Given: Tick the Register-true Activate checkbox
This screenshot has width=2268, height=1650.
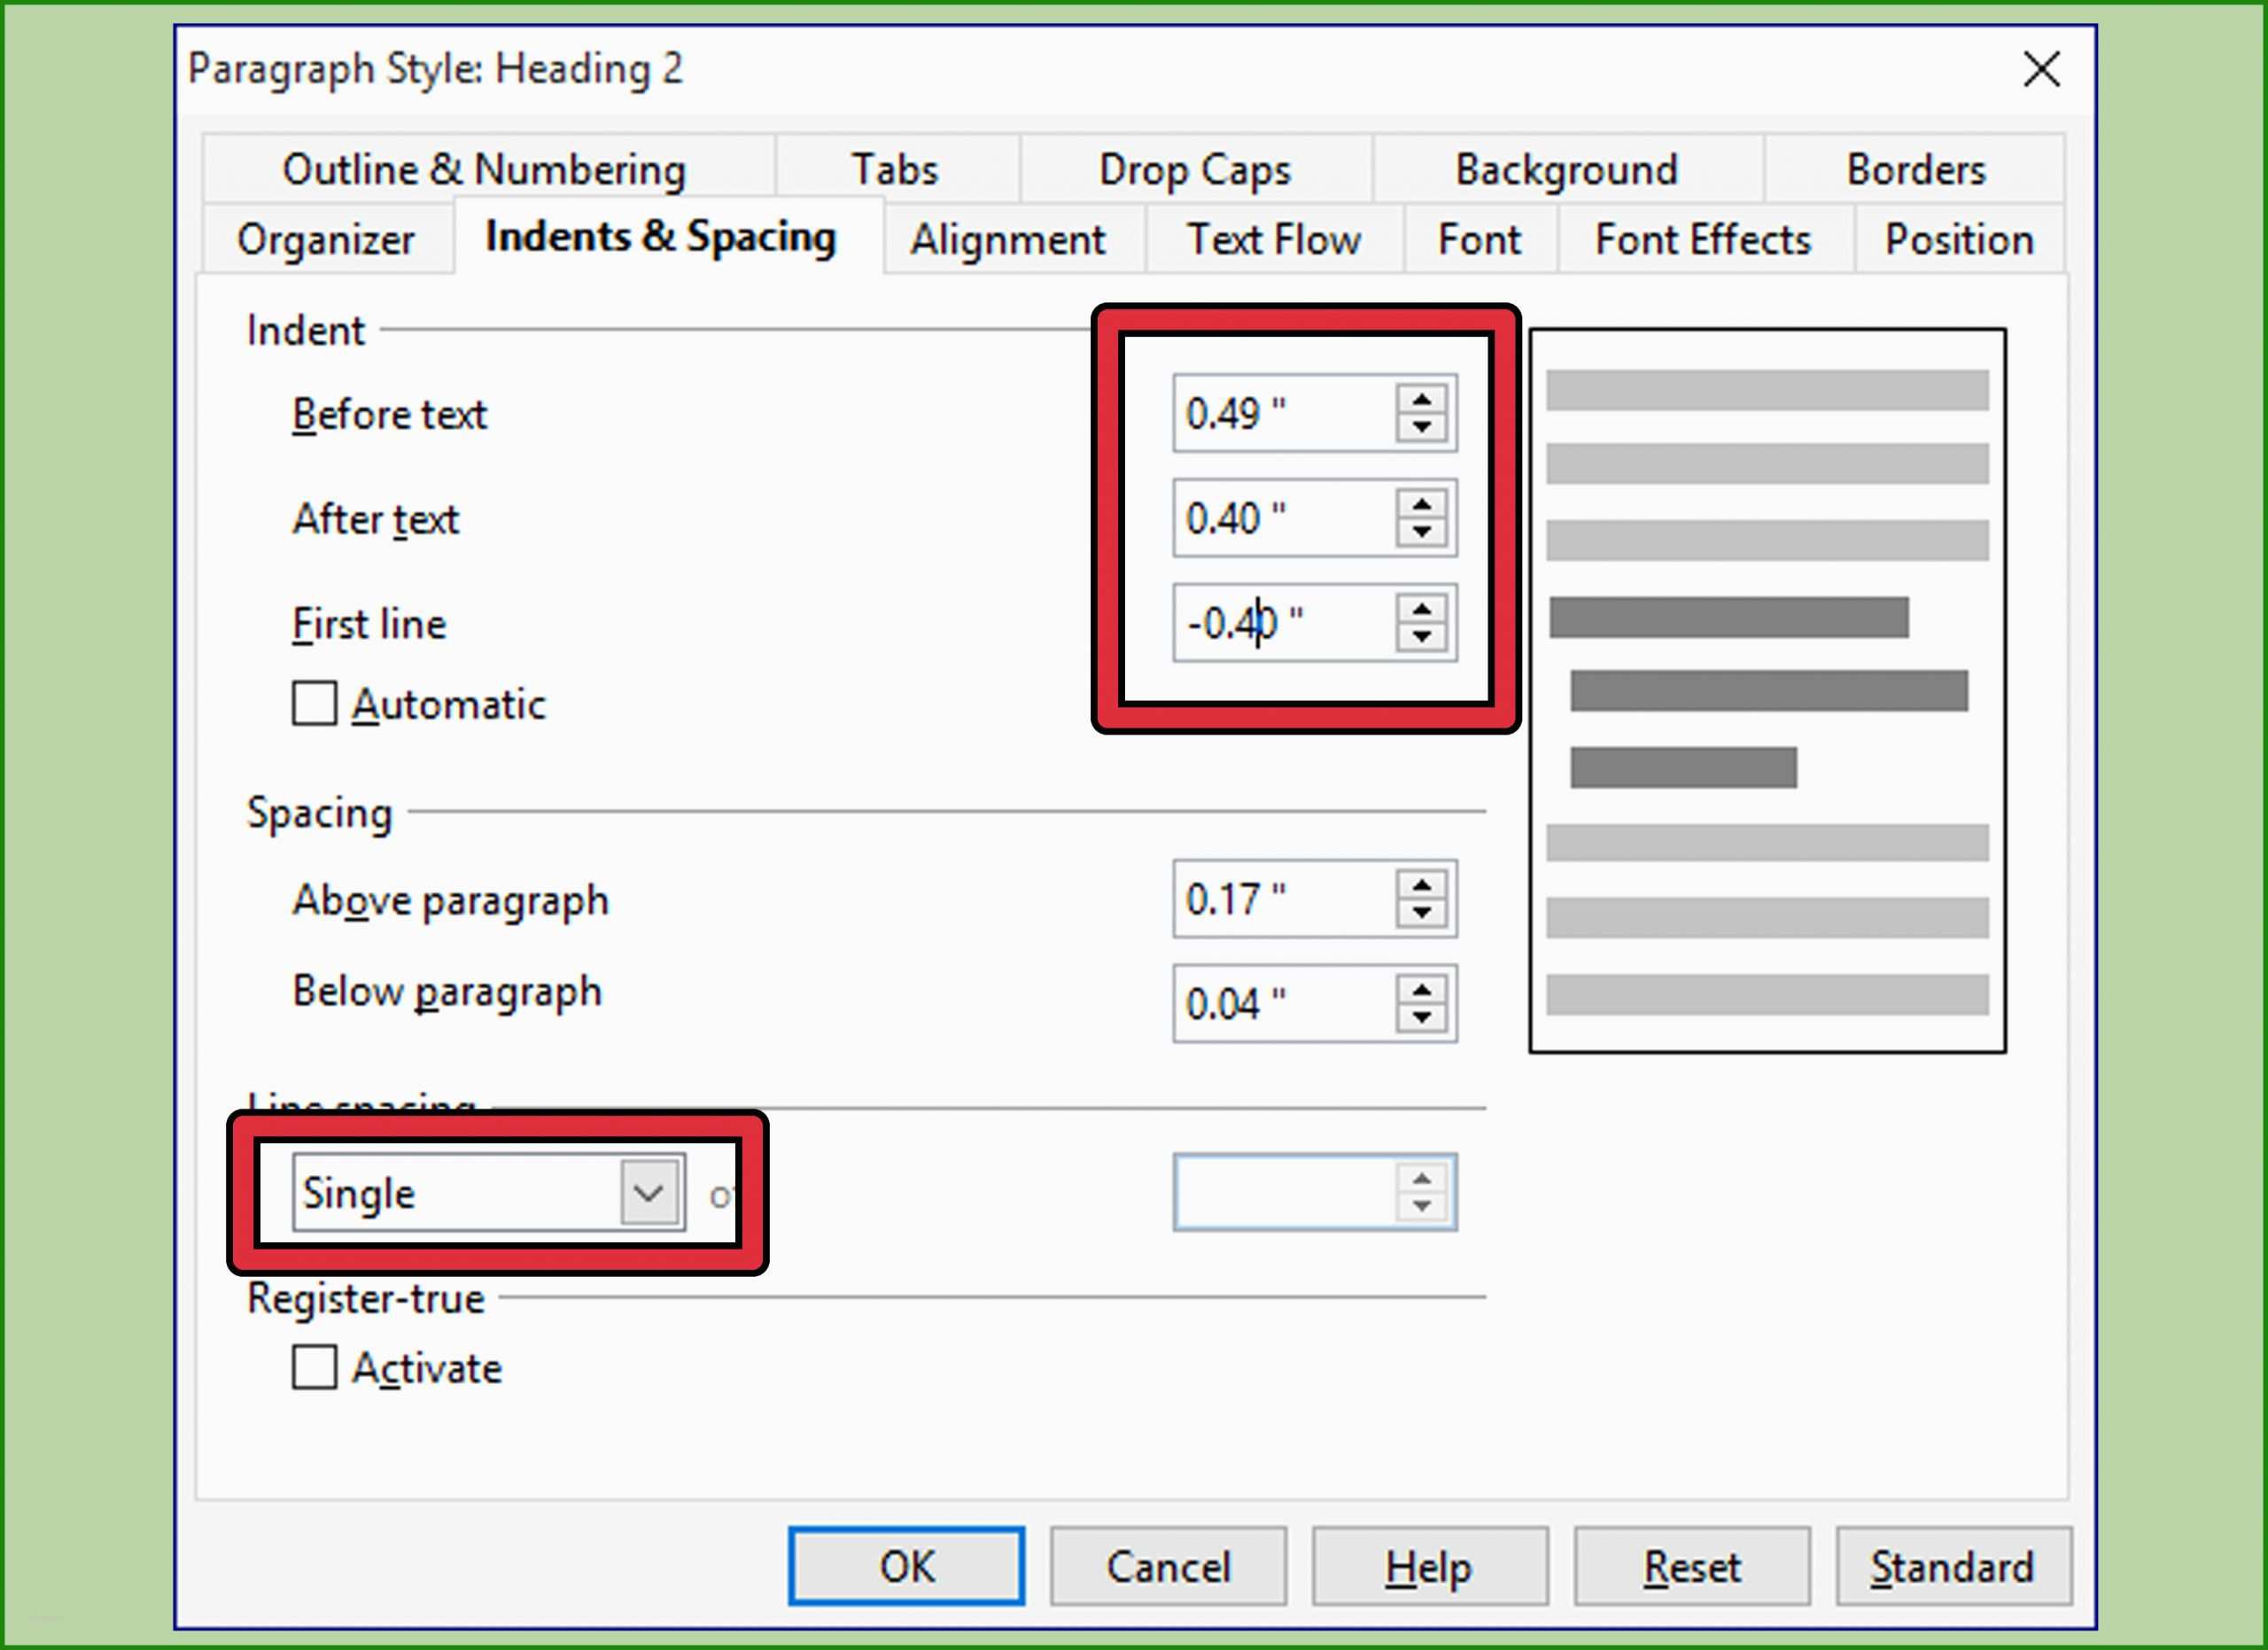Looking at the screenshot, I should [314, 1367].
